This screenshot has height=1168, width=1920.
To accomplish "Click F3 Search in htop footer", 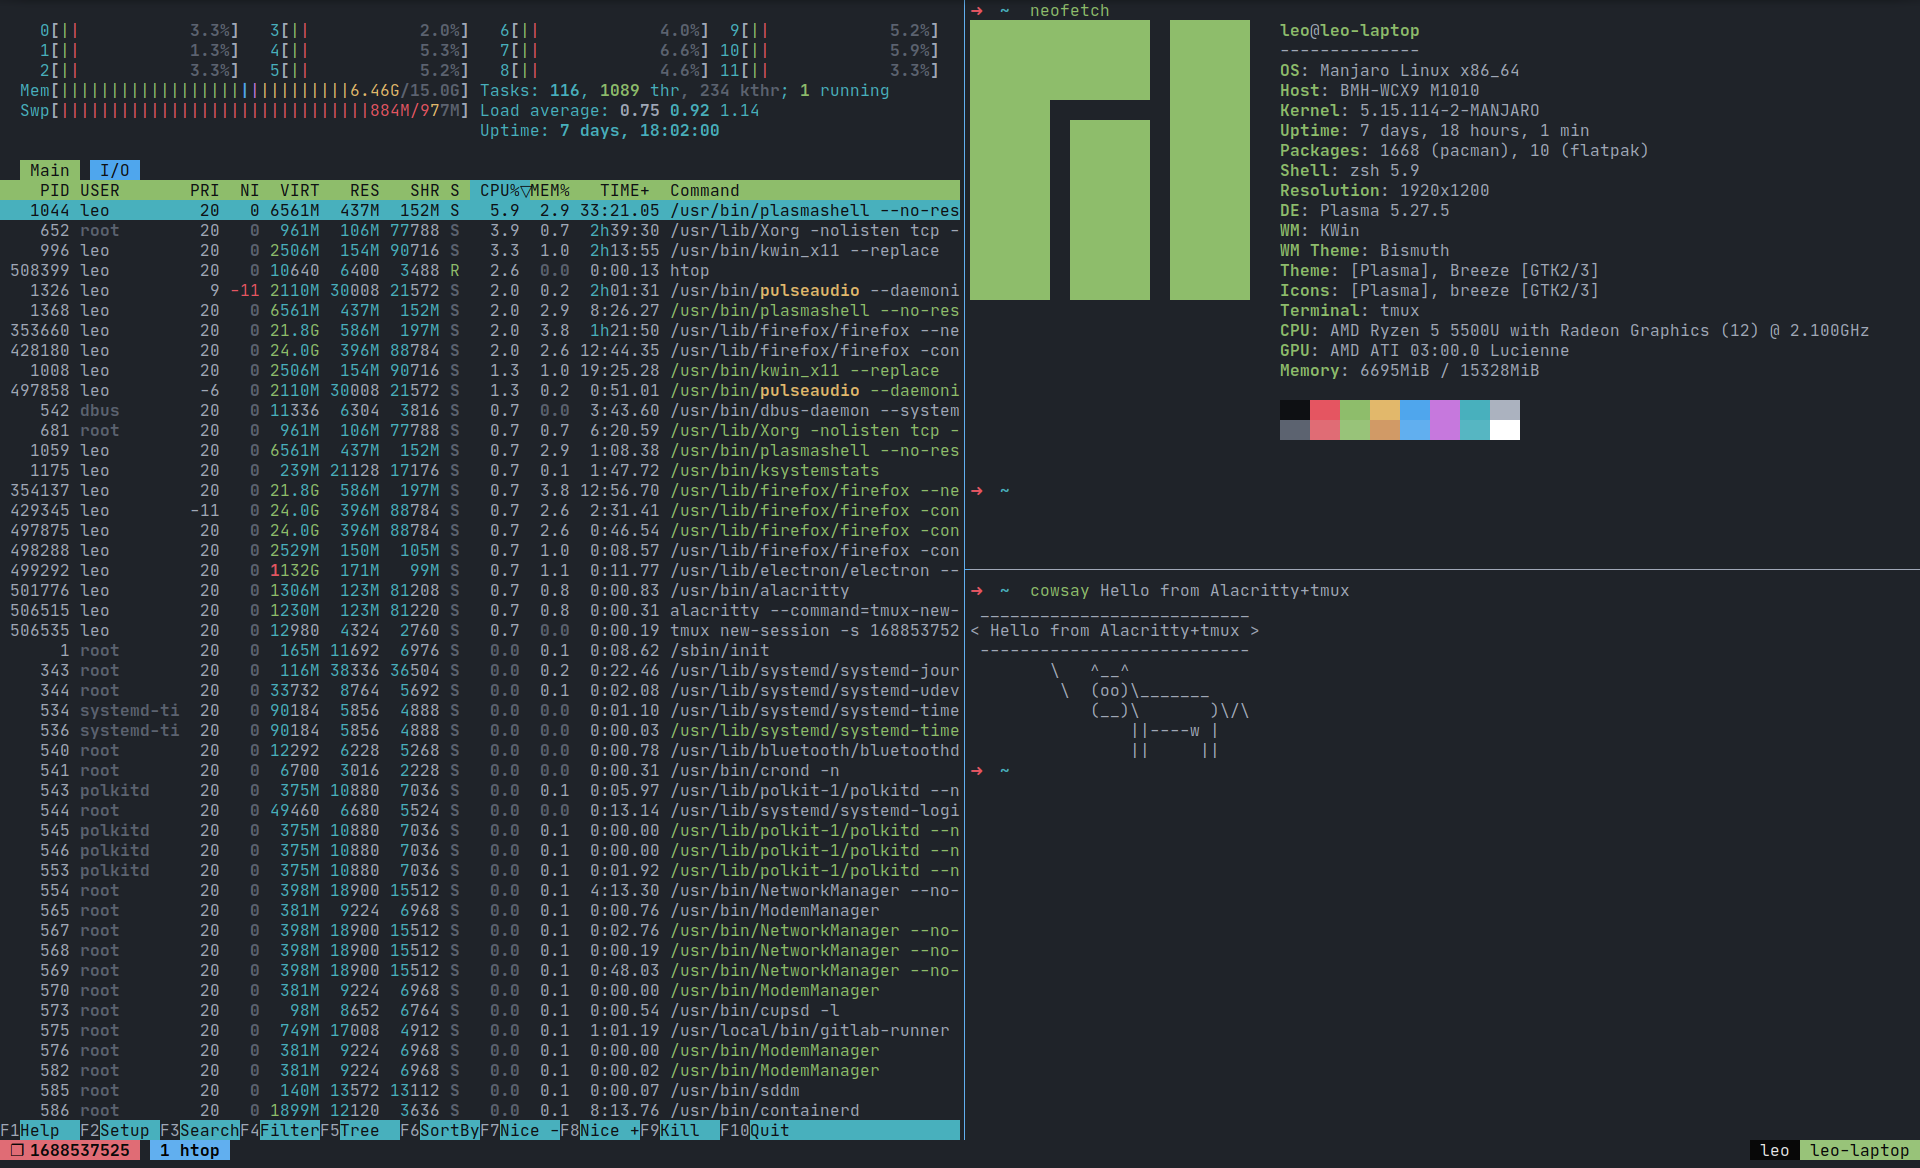I will tap(200, 1130).
